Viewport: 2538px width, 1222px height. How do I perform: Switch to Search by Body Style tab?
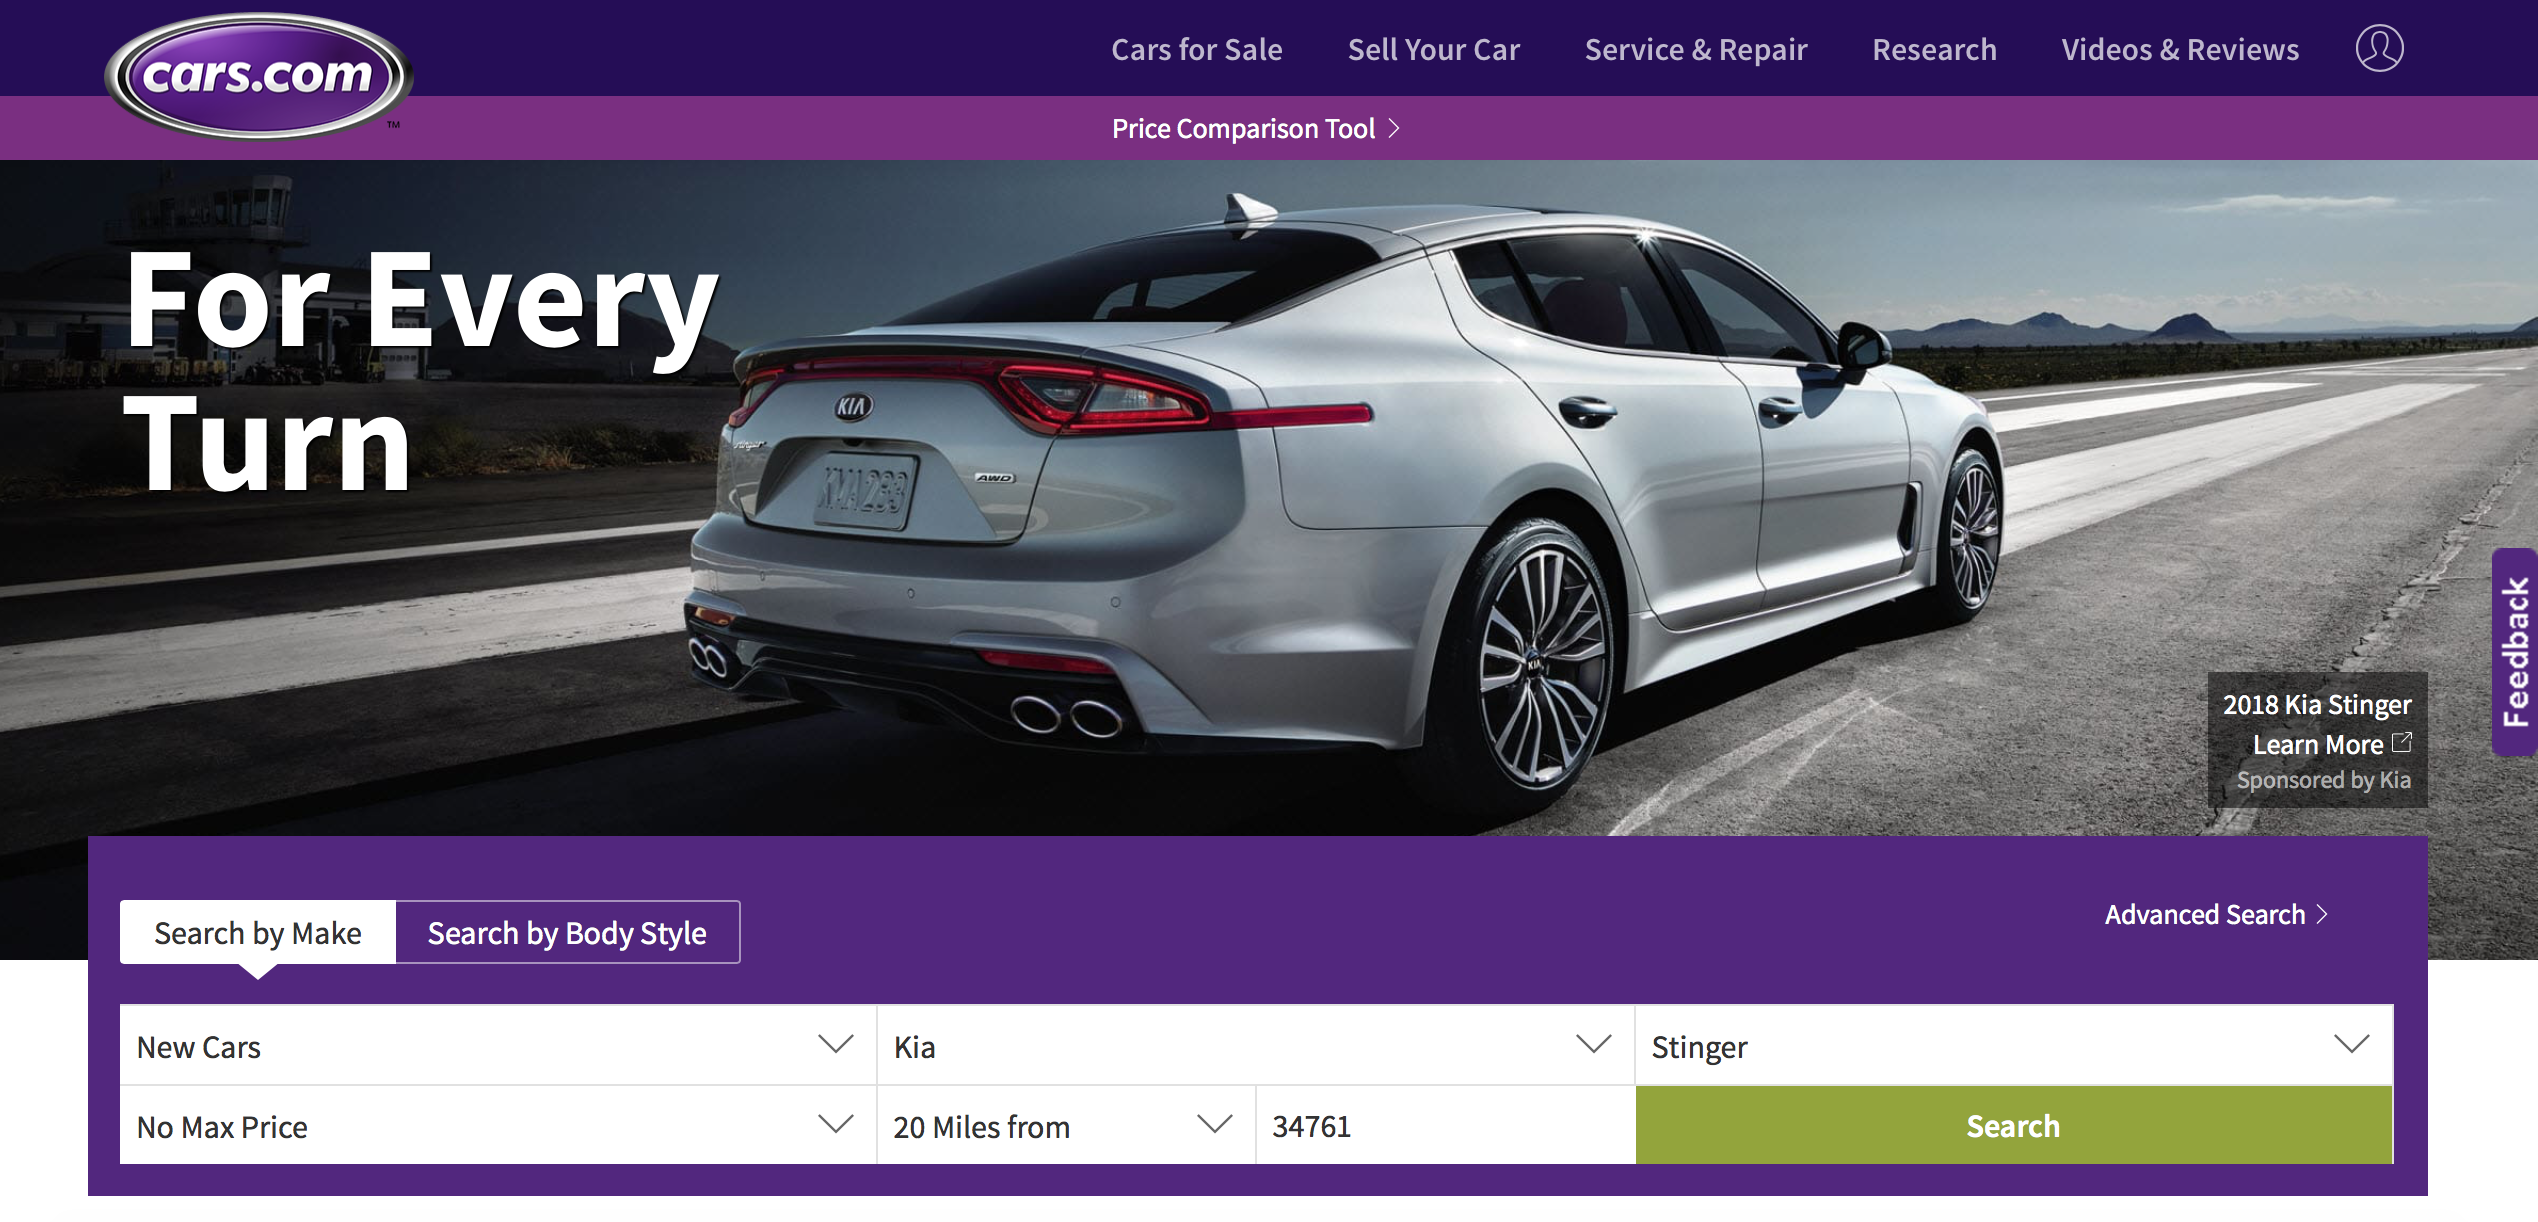(567, 932)
